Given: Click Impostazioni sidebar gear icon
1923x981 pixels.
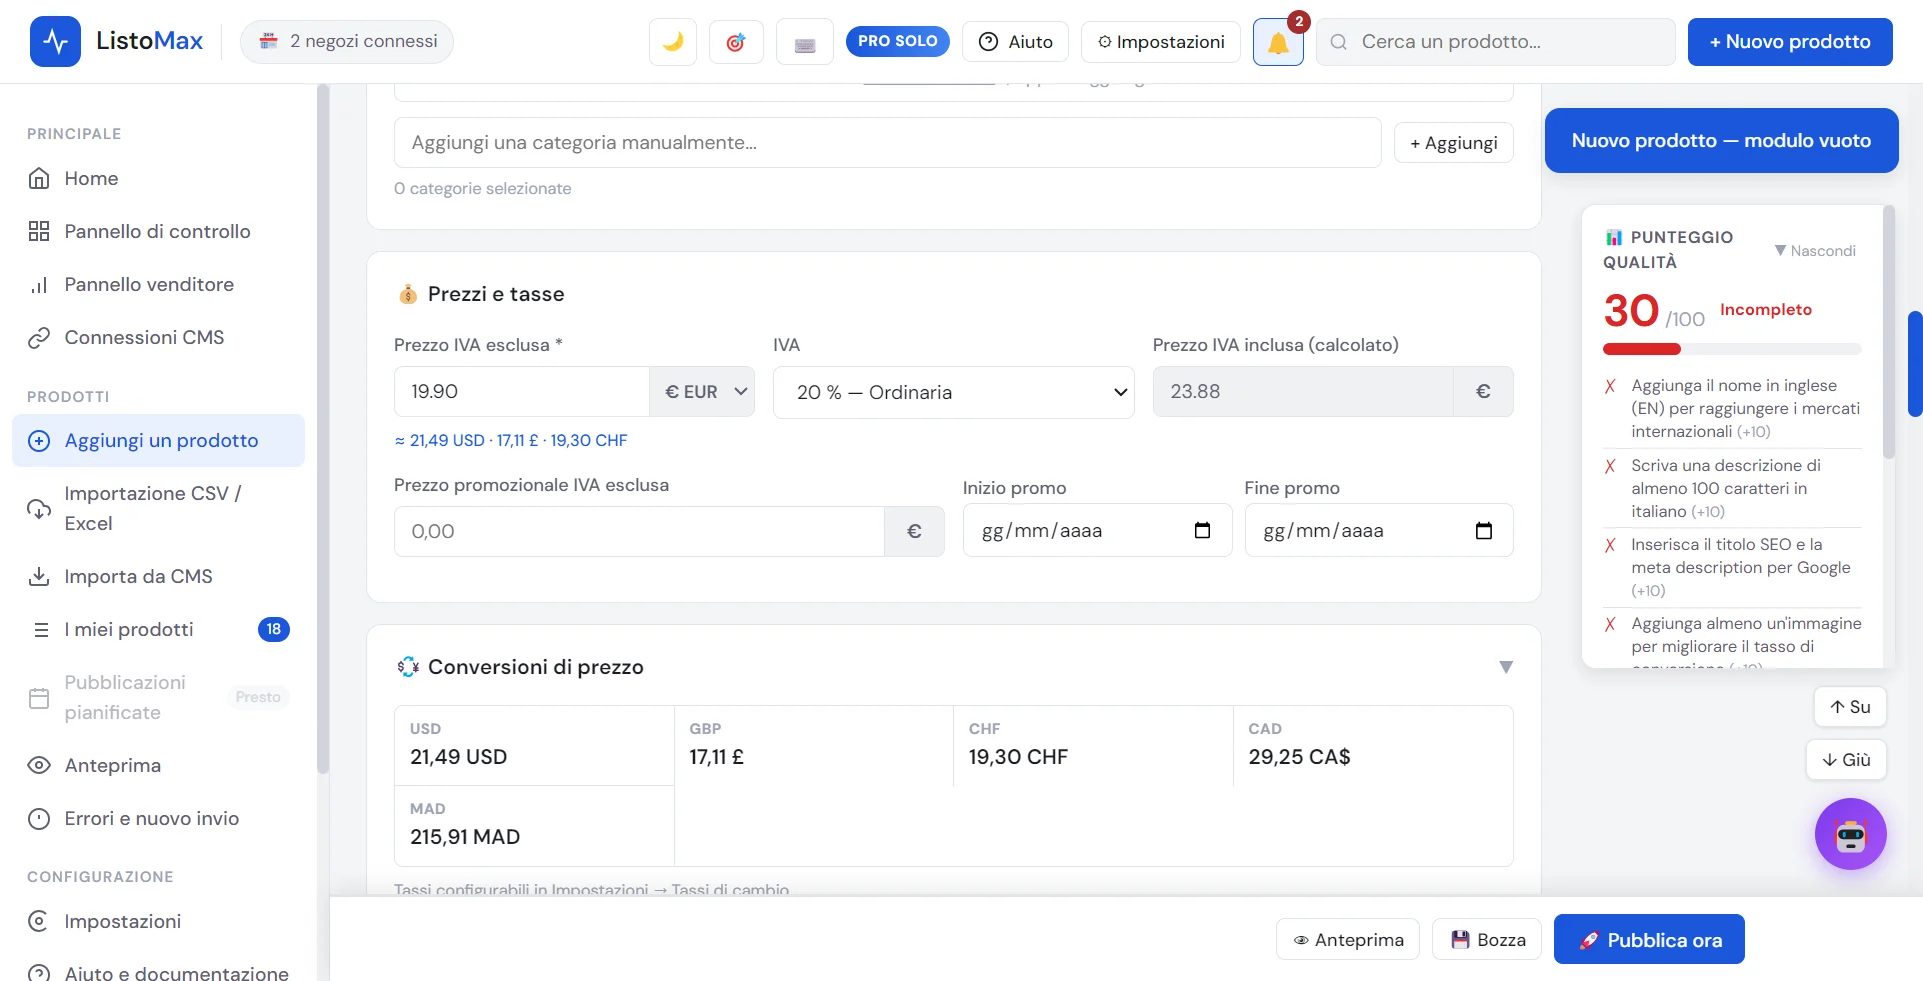Looking at the screenshot, I should coord(38,921).
